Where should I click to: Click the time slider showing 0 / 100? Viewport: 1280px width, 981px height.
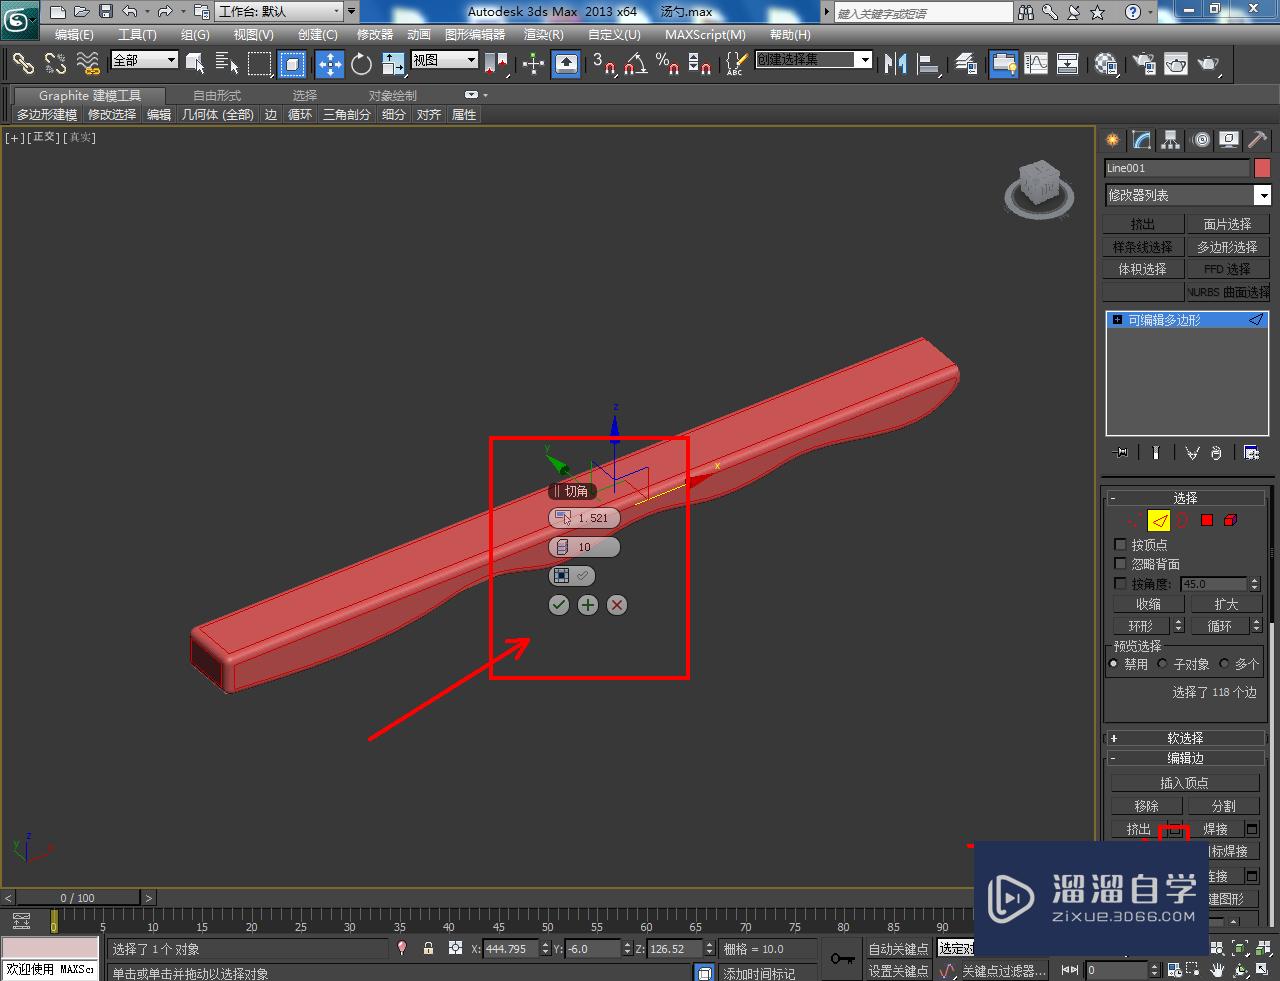click(x=78, y=897)
